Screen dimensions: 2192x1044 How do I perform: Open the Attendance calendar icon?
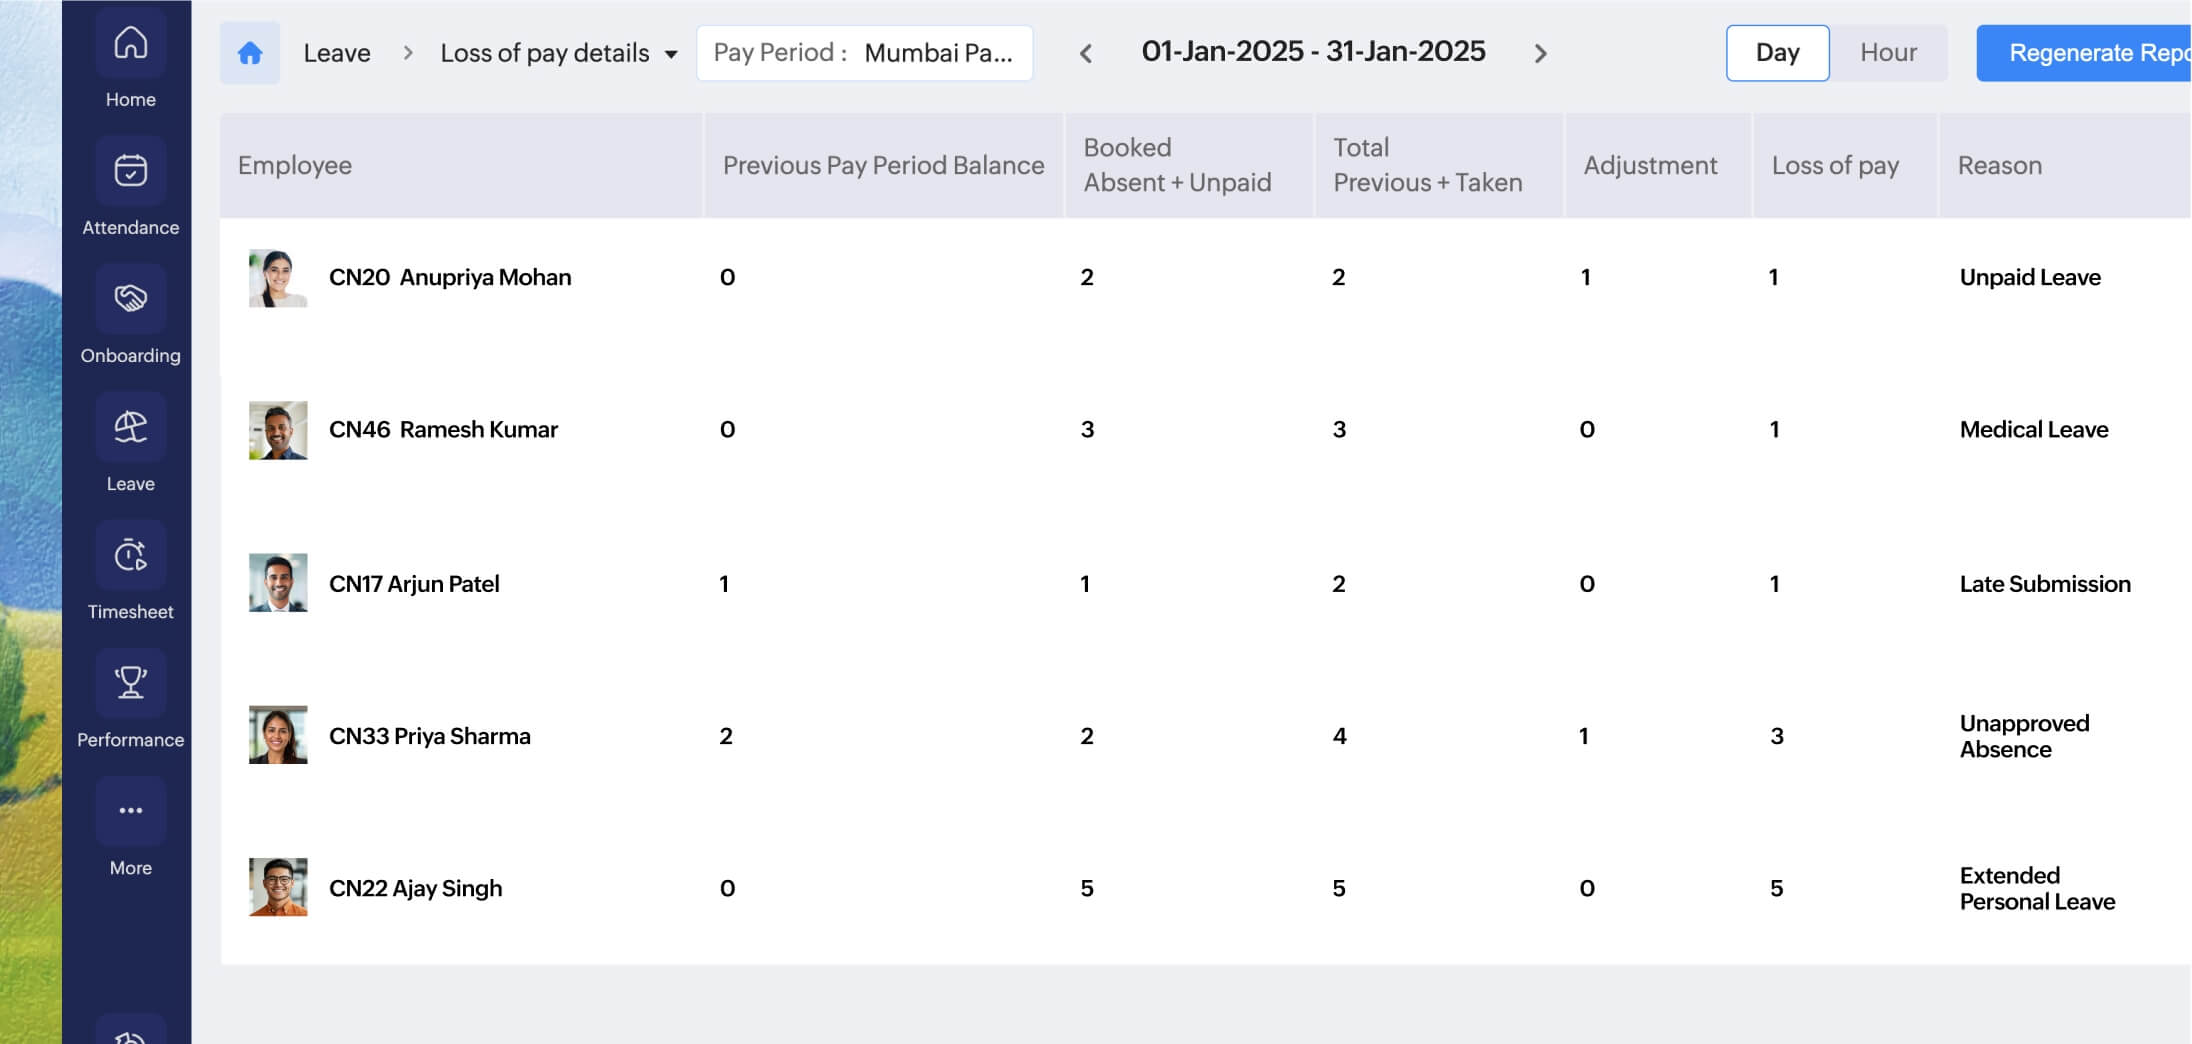click(130, 171)
